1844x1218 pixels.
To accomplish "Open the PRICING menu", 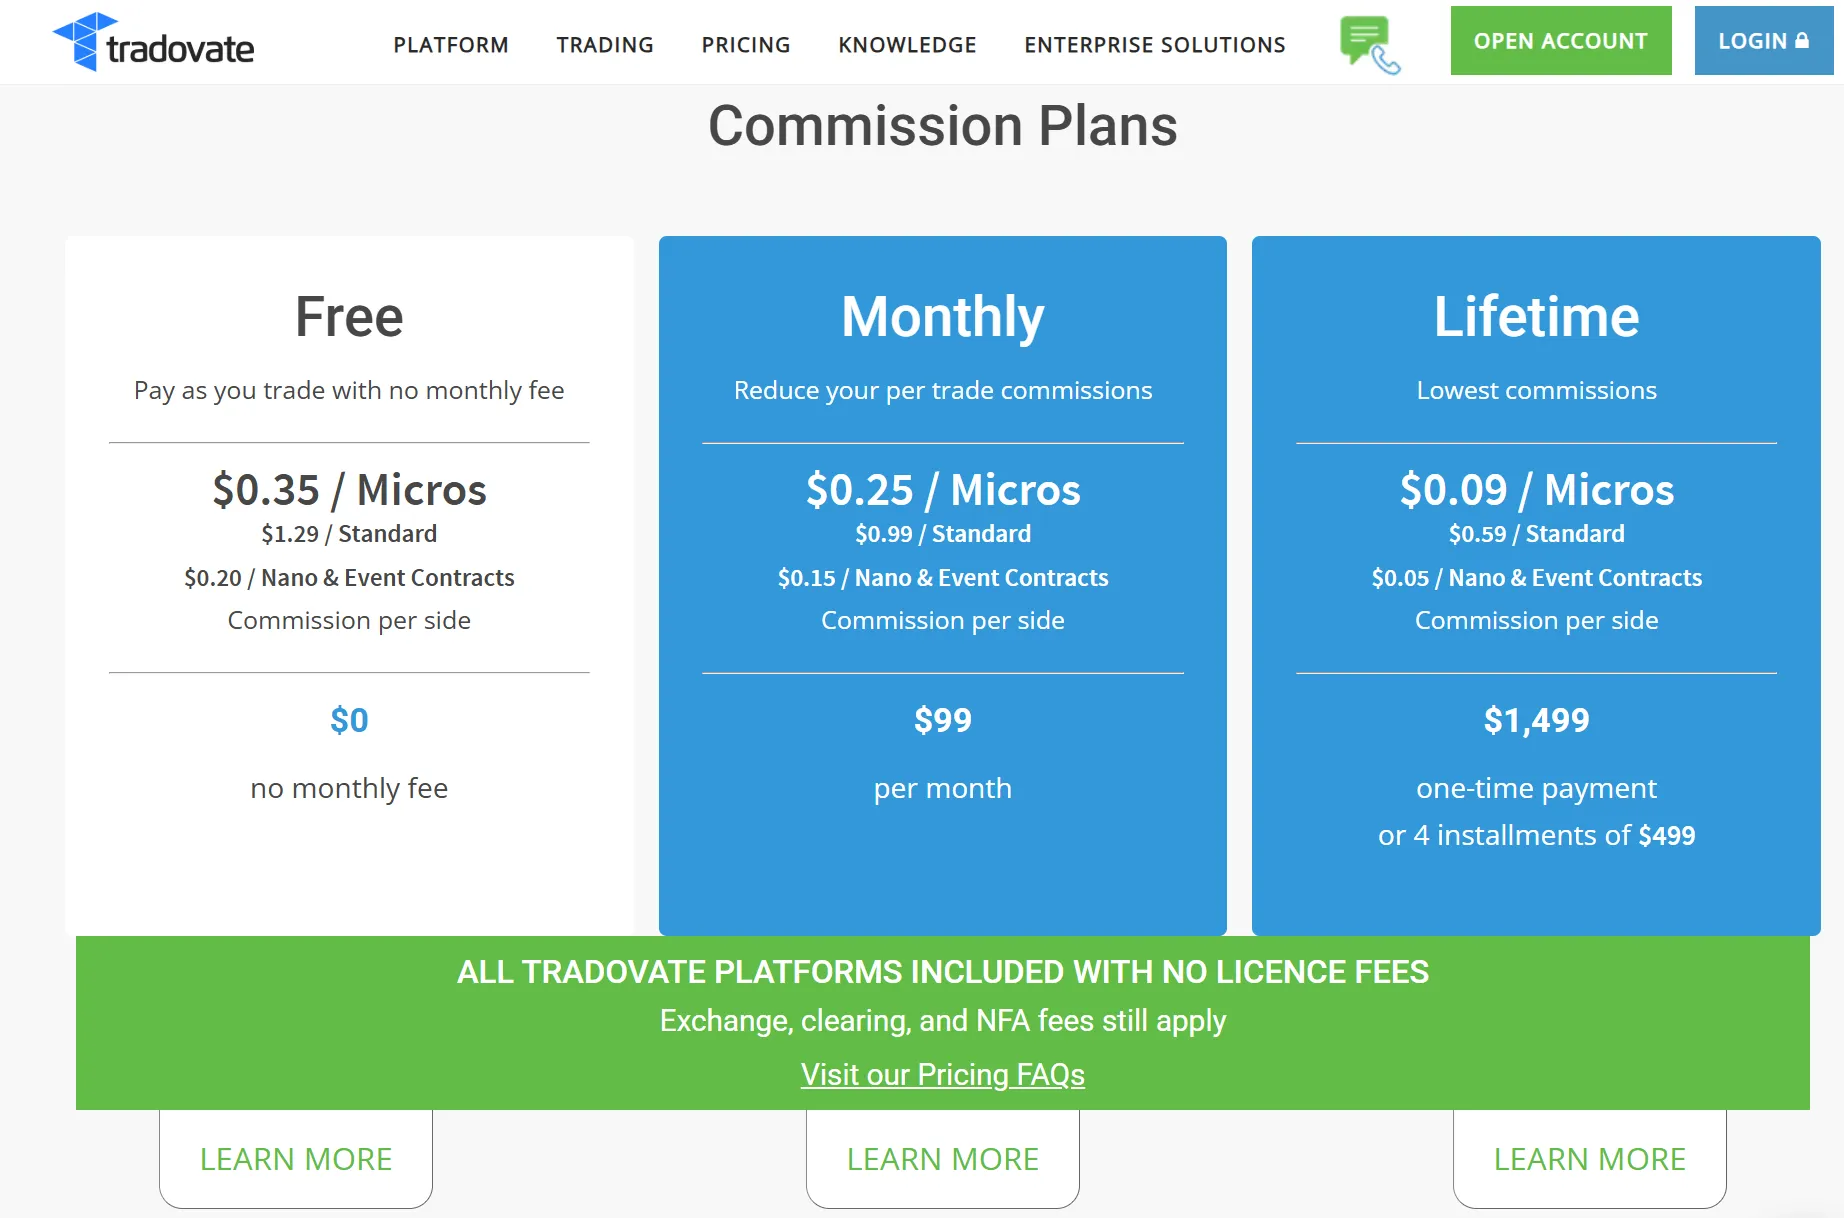I will 746,45.
